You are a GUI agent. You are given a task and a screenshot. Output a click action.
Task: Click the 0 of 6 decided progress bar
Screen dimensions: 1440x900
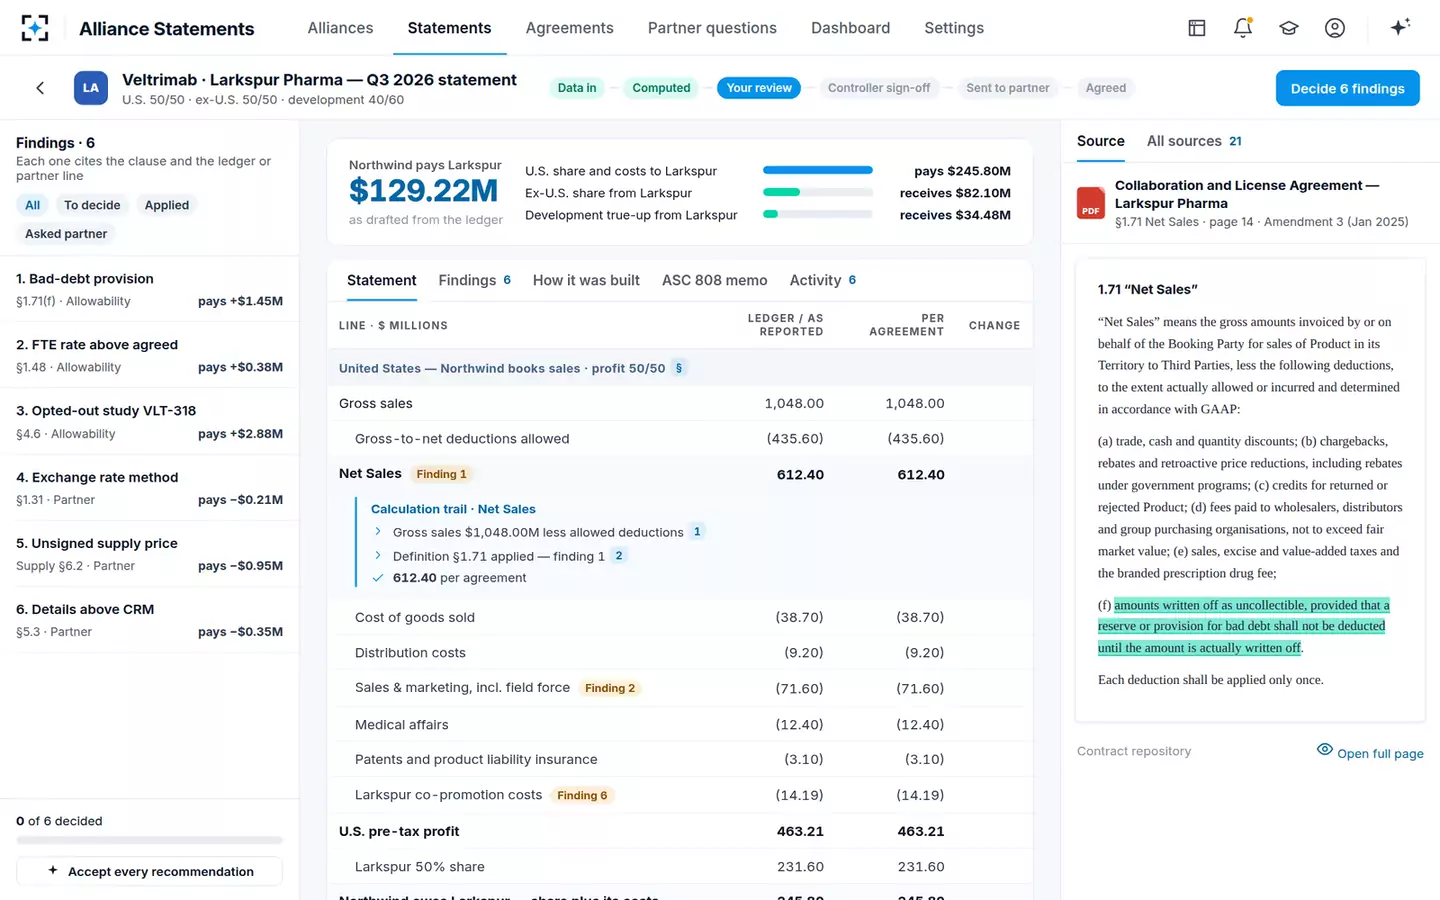point(150,840)
